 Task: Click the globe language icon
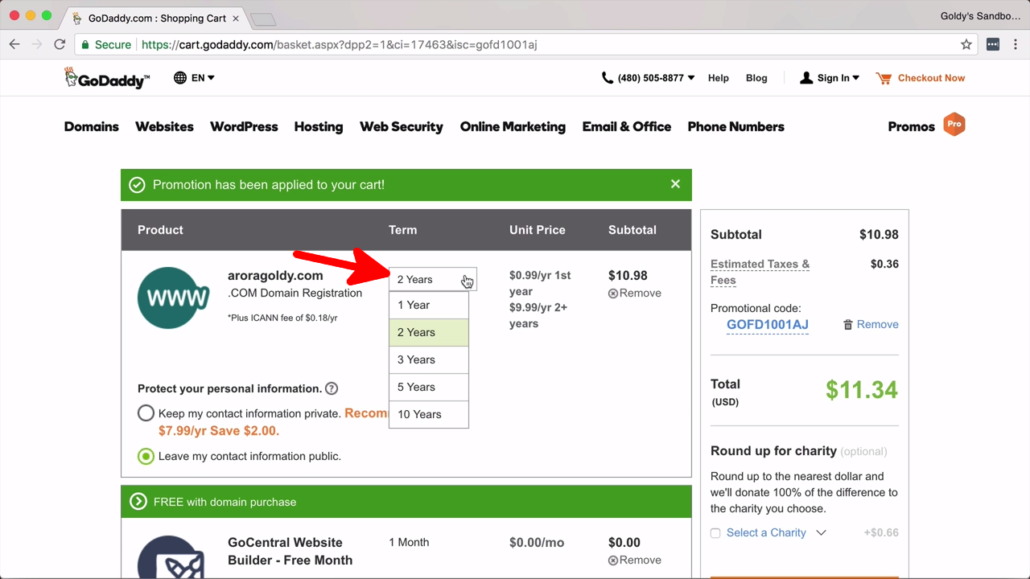point(179,78)
